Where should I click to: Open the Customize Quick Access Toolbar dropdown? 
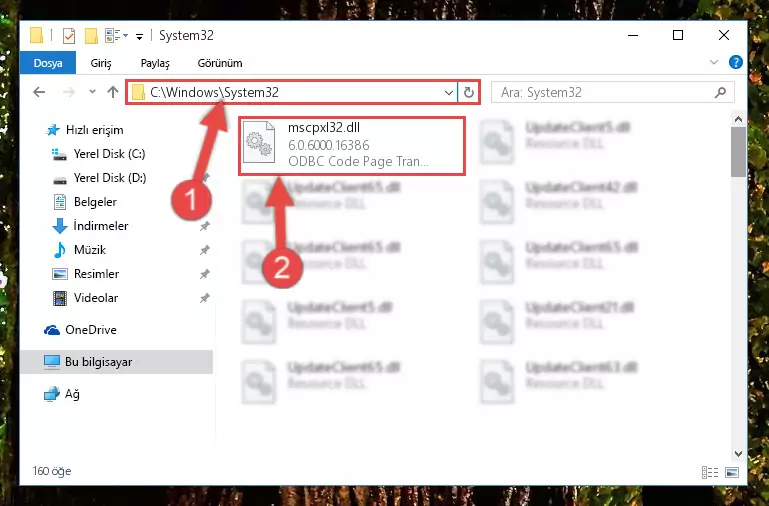[139, 36]
